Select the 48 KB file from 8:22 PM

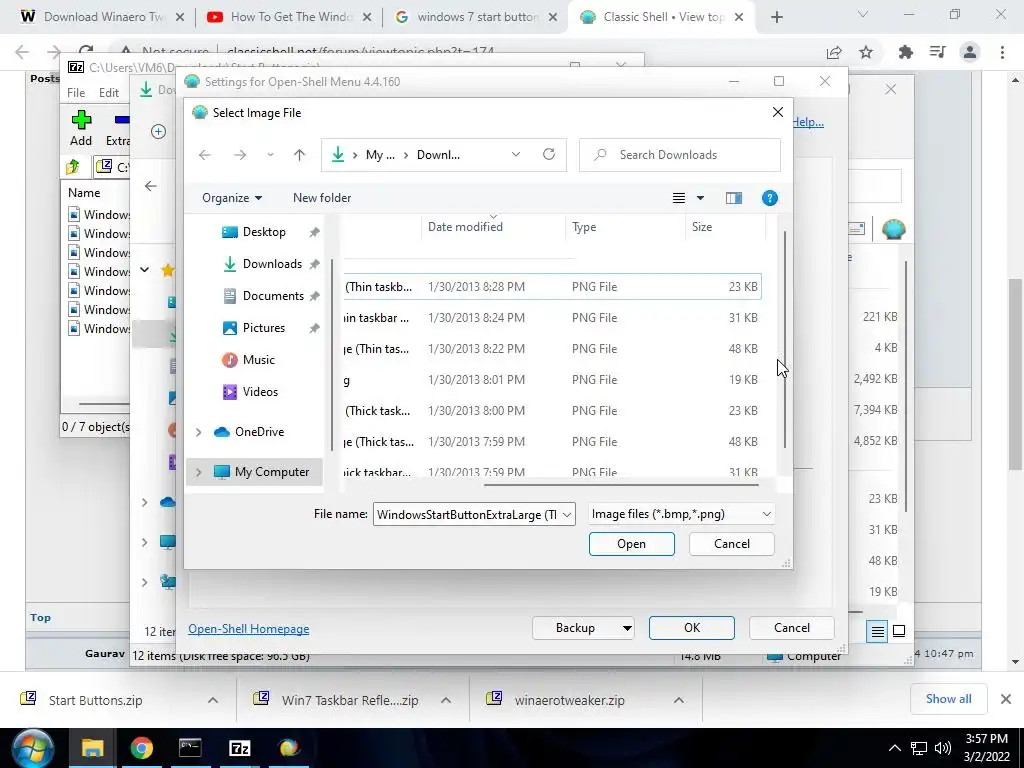click(x=552, y=349)
